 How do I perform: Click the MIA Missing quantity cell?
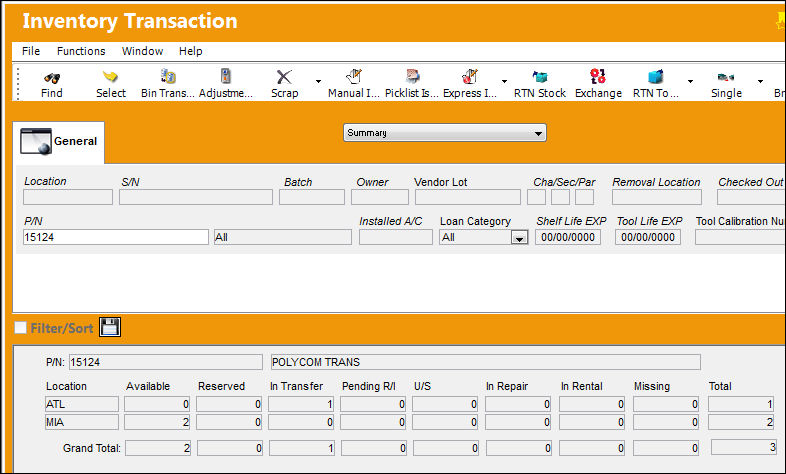coord(666,422)
